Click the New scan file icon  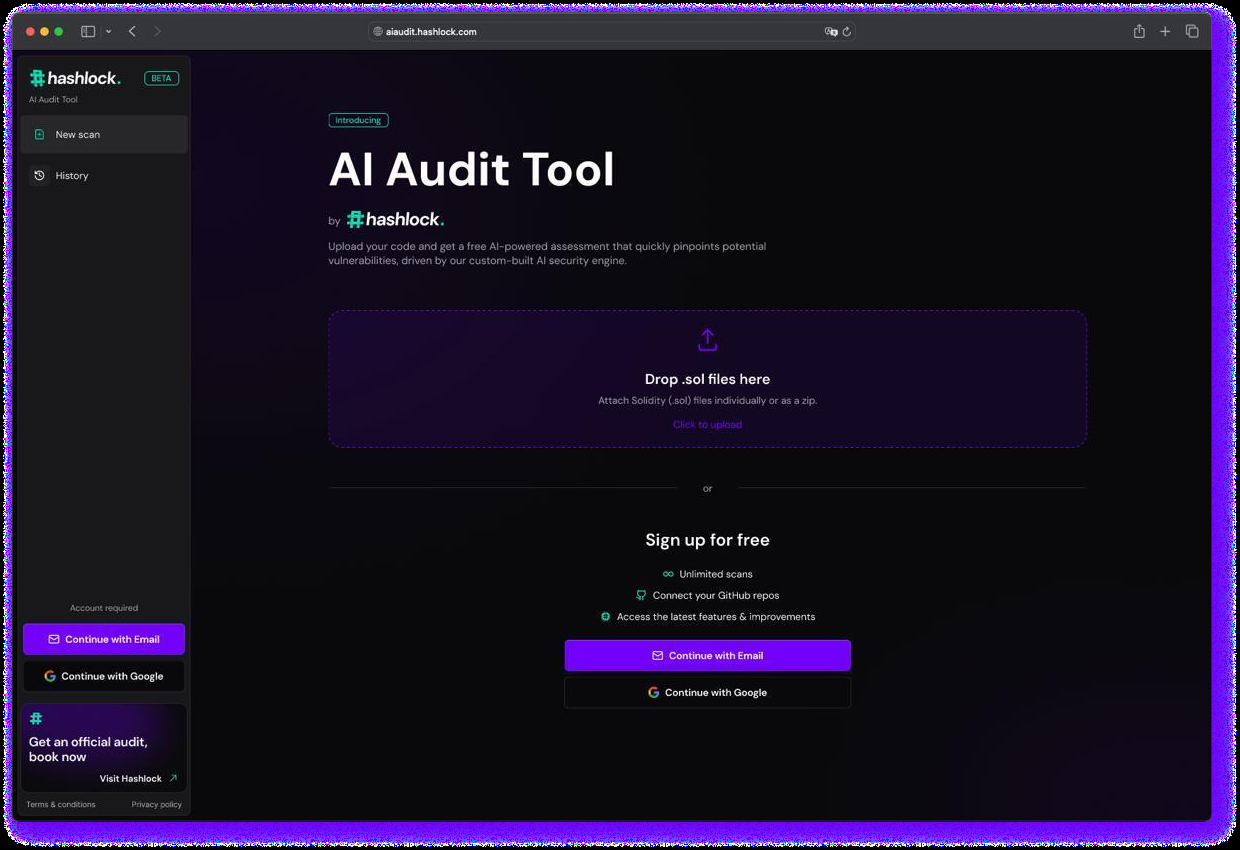point(39,135)
